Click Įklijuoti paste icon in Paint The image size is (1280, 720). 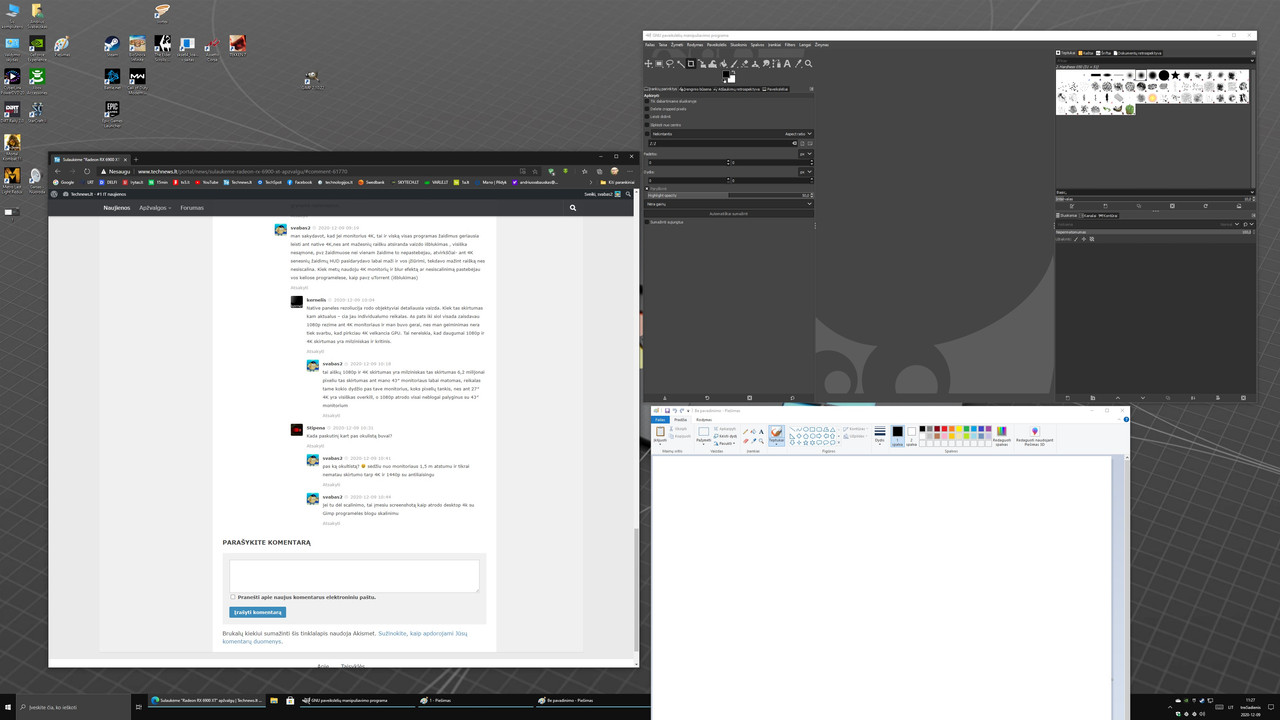(660, 431)
